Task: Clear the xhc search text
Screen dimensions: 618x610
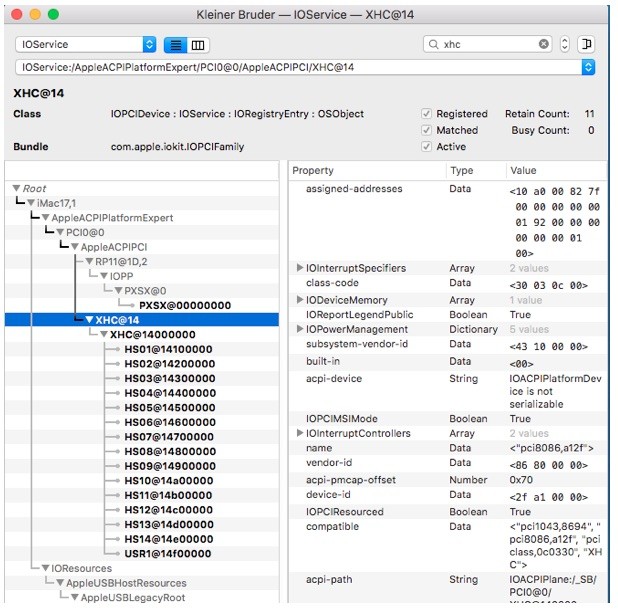Action: (x=544, y=45)
